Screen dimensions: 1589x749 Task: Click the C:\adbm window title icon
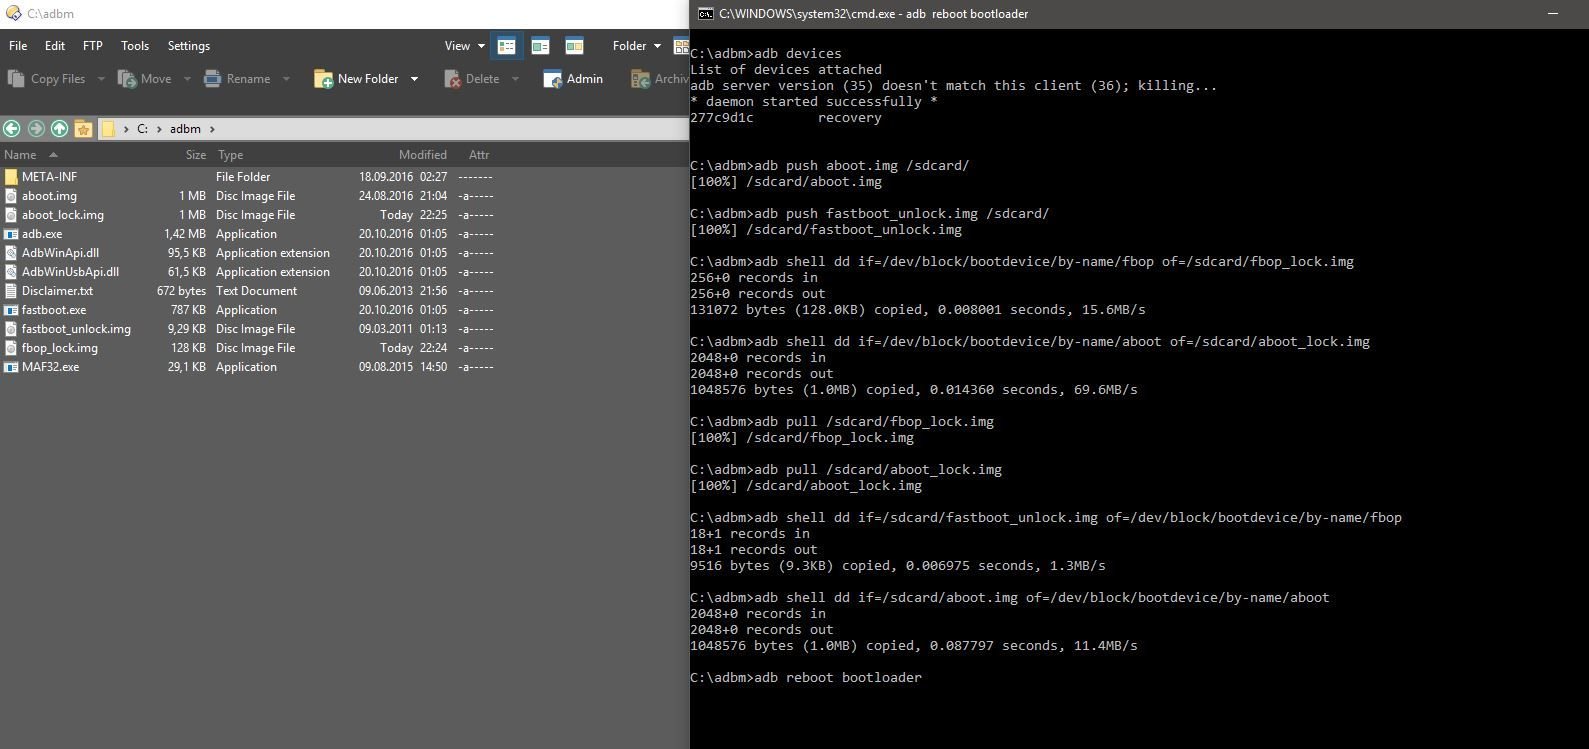12,14
